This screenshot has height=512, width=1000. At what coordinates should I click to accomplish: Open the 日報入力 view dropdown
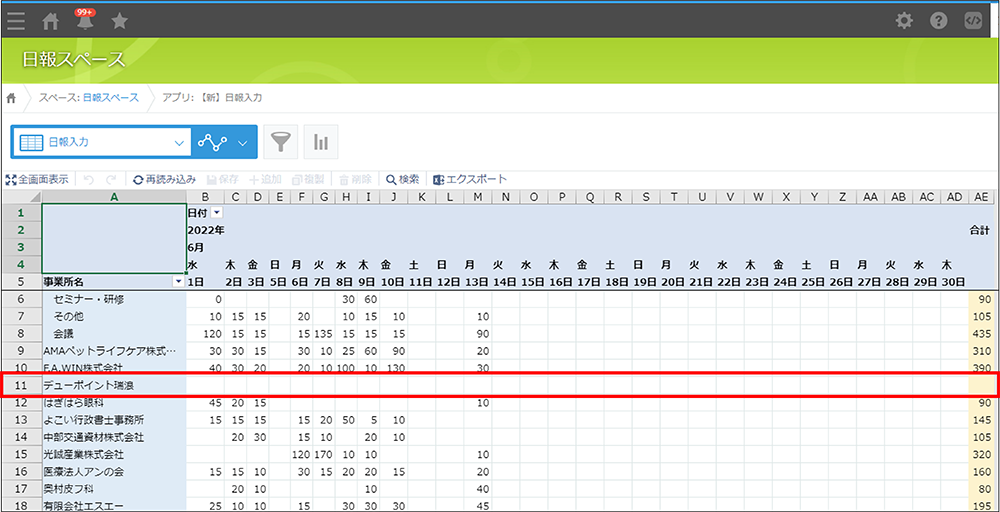point(101,142)
